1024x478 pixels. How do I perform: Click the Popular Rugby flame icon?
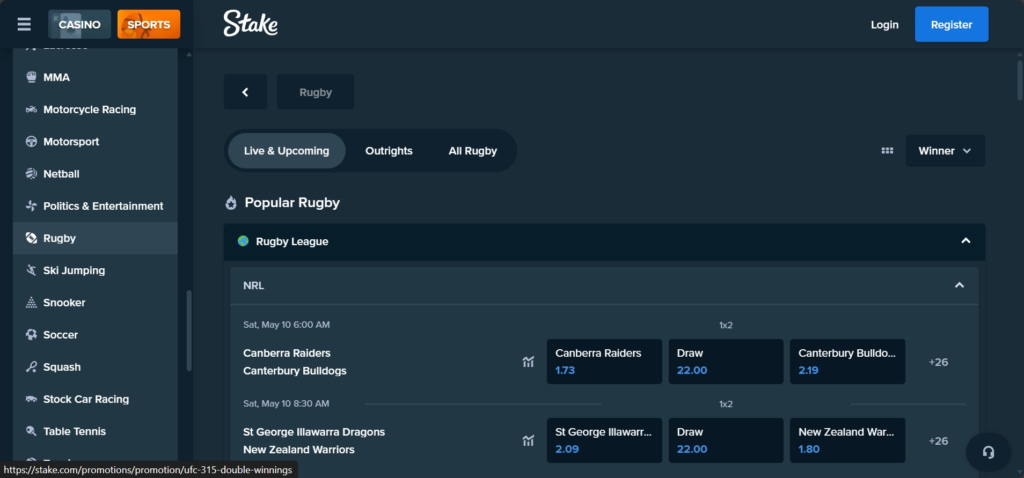tap(231, 202)
